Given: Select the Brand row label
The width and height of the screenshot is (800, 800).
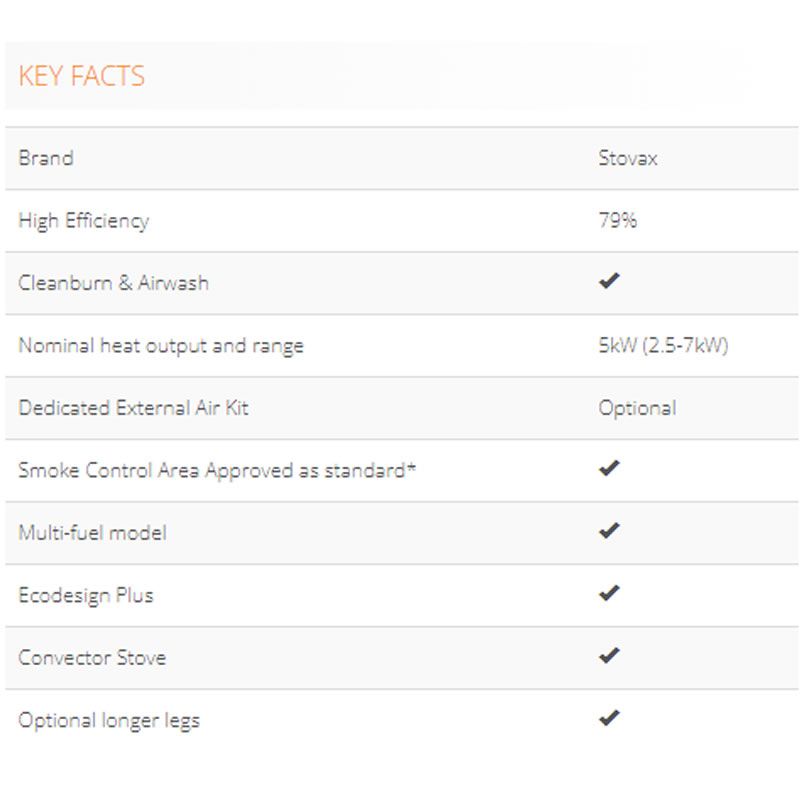Looking at the screenshot, I should [x=46, y=158].
